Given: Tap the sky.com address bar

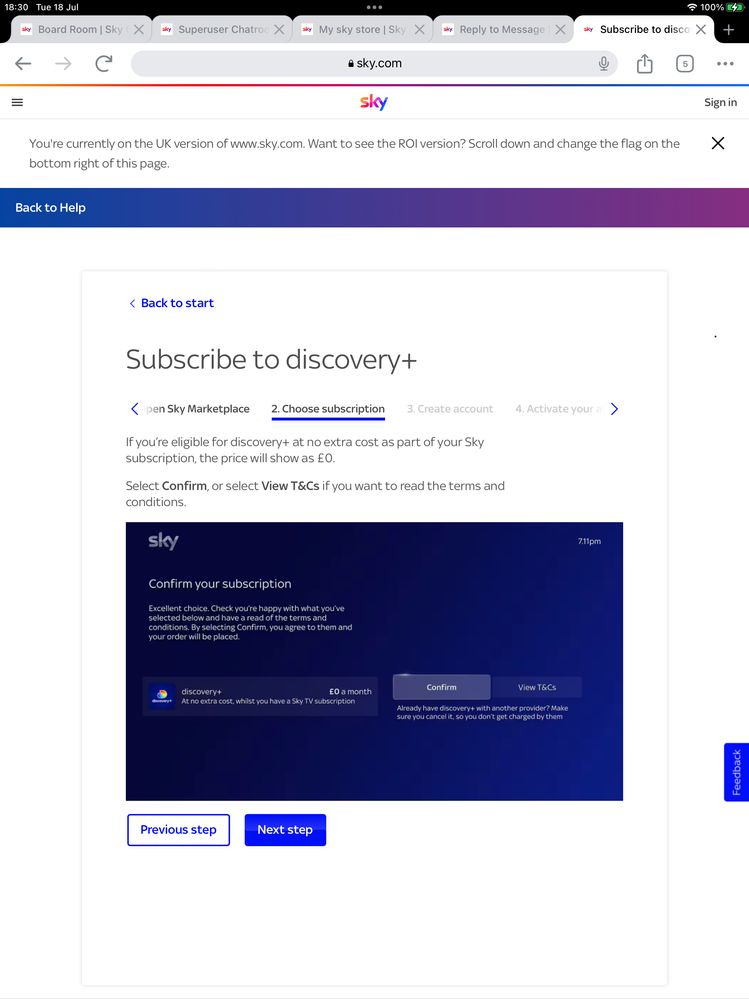Looking at the screenshot, I should coord(374,64).
